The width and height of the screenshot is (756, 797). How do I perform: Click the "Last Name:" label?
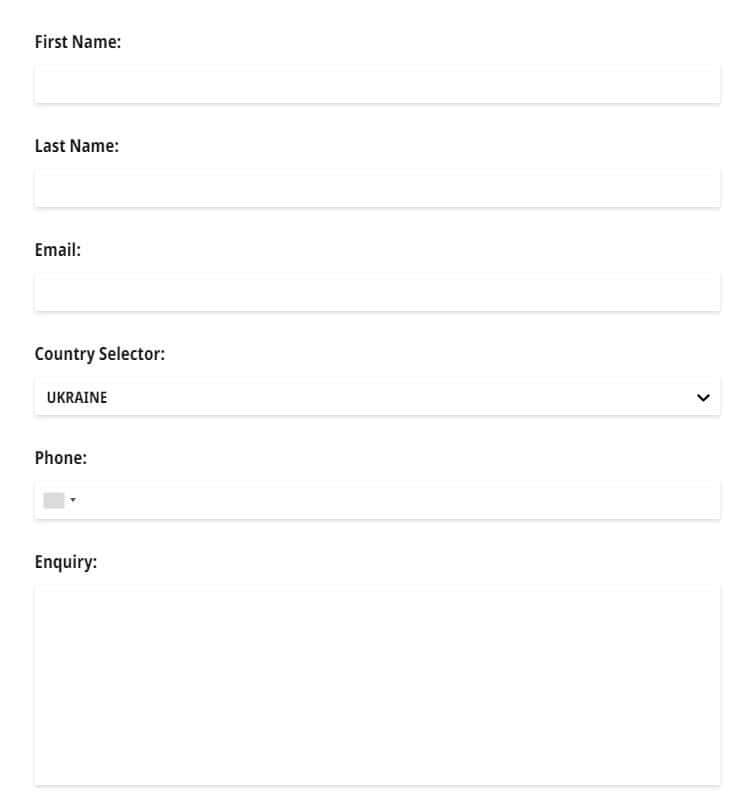76,146
